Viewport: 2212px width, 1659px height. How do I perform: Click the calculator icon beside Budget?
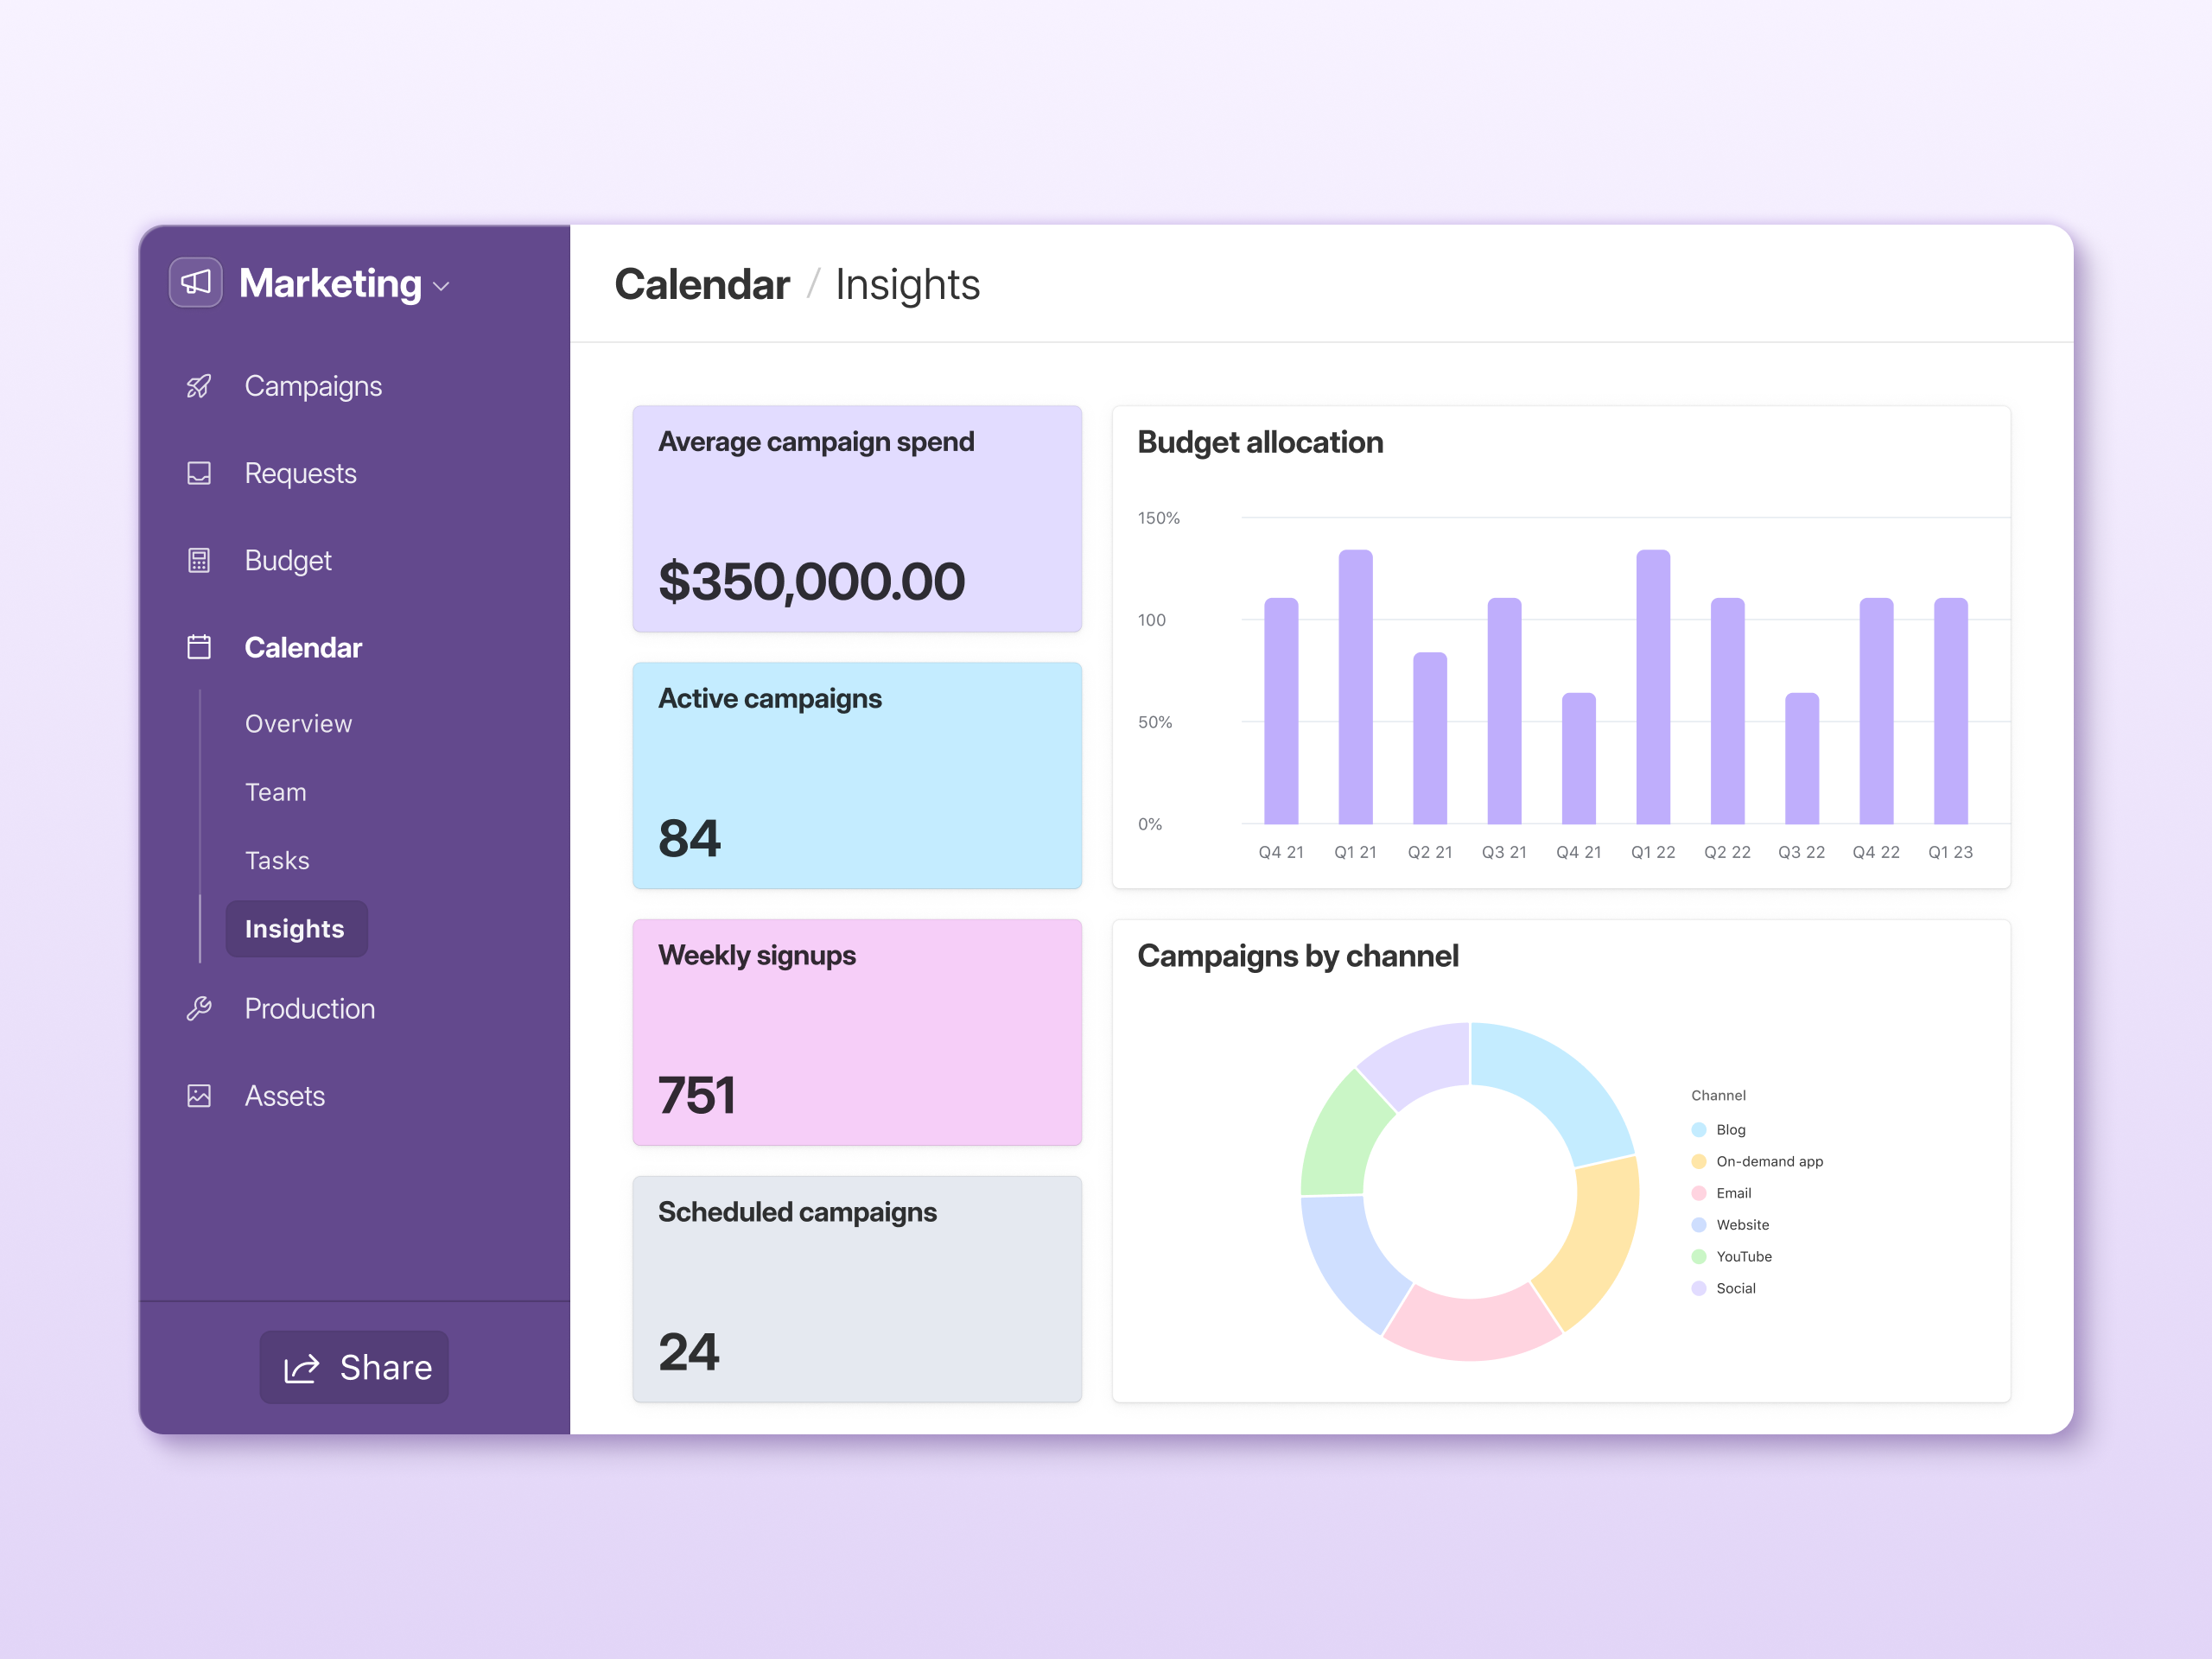click(x=199, y=560)
